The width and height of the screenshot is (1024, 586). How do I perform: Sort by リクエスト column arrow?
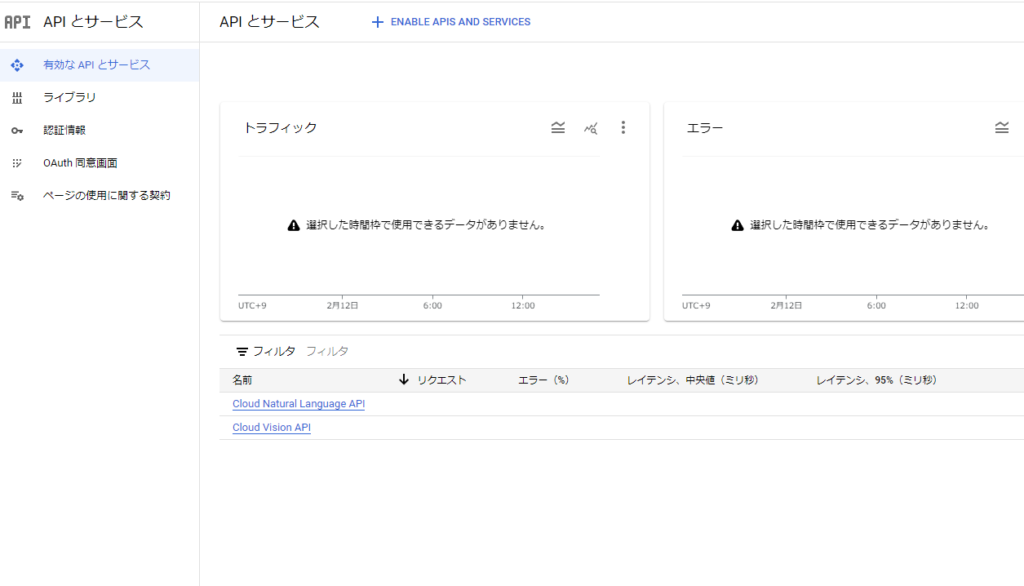pyautogui.click(x=404, y=380)
